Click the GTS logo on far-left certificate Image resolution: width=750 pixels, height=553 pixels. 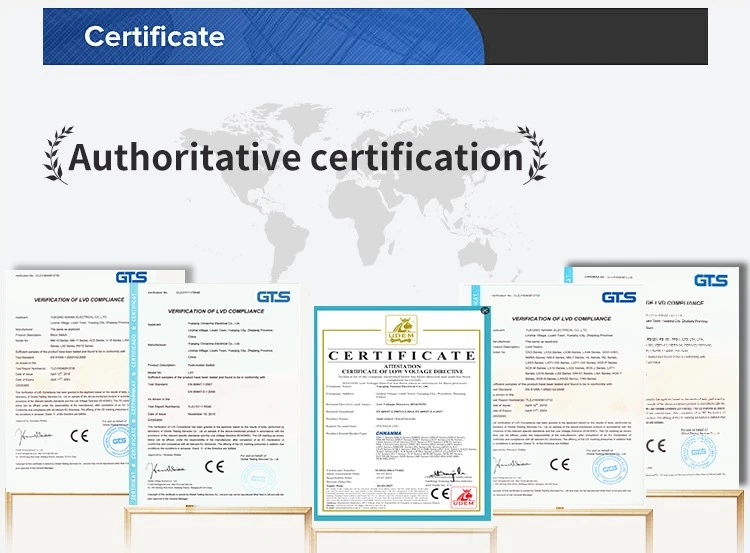coord(132,277)
